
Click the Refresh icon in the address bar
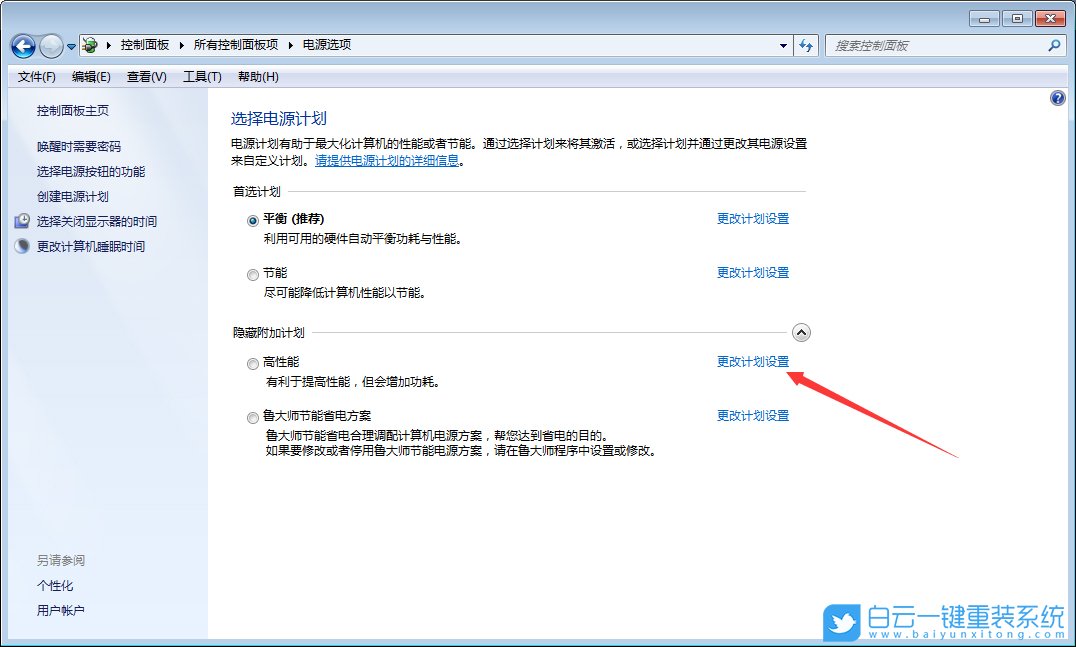806,45
